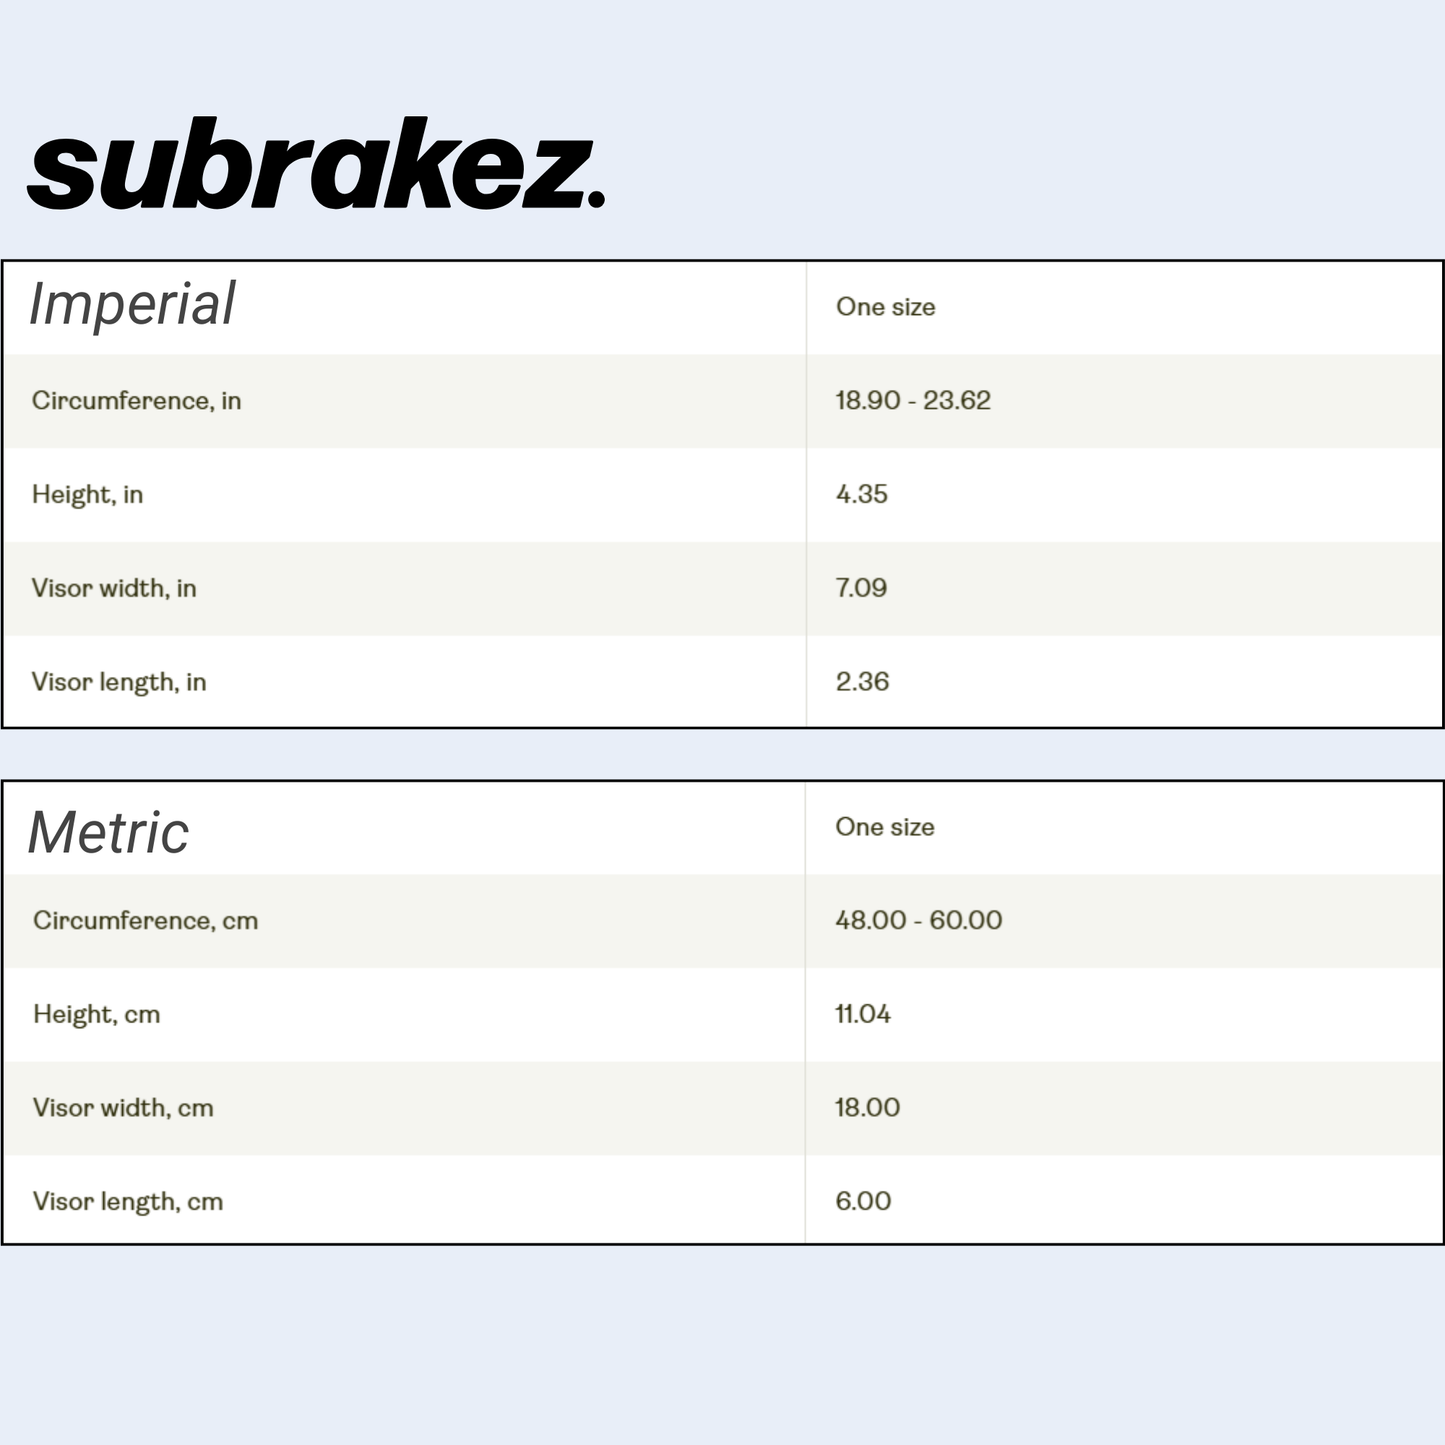
Task: Select the 4.35 height value
Action: coord(861,494)
